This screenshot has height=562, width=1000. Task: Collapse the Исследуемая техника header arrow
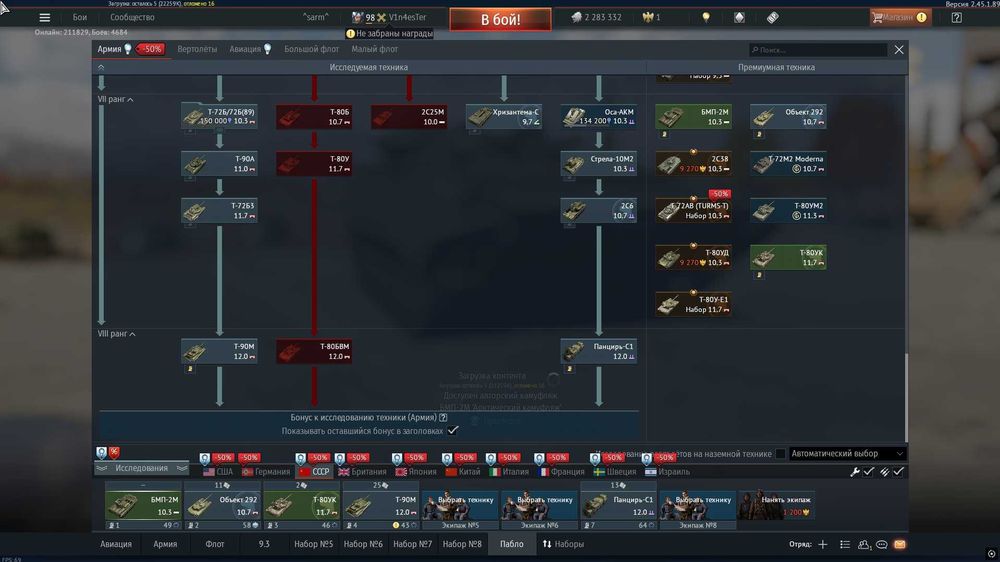(101, 67)
